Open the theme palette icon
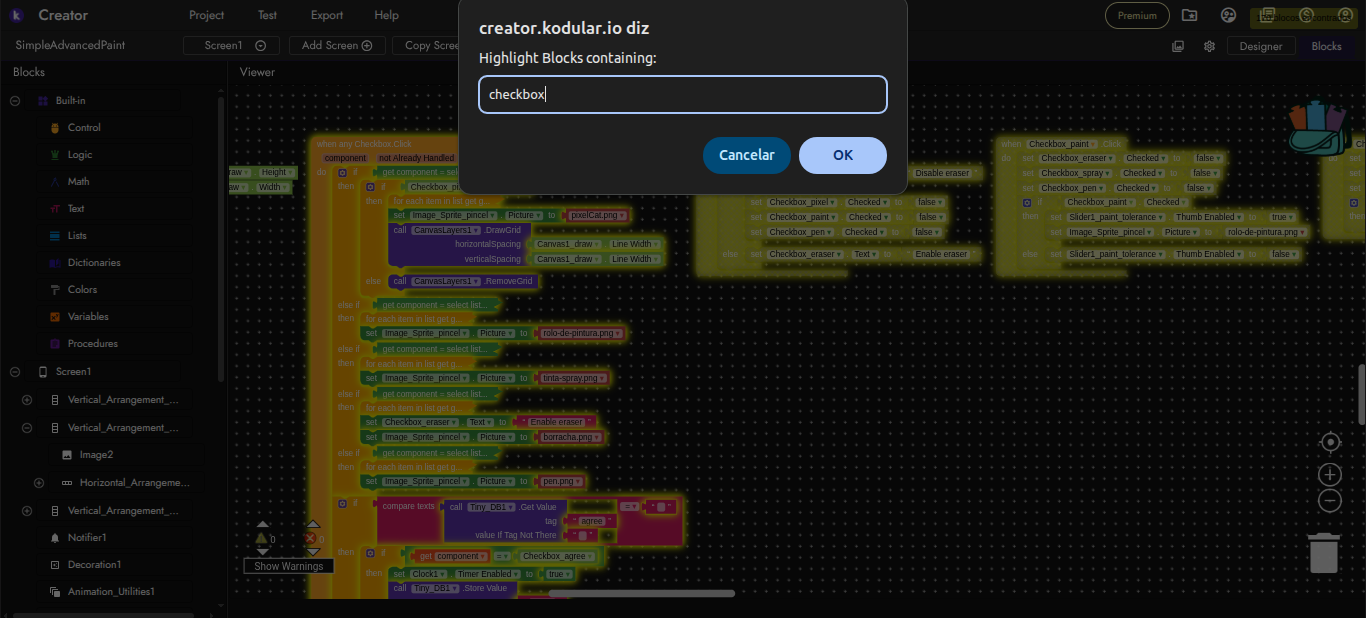The width and height of the screenshot is (1366, 618). click(x=1229, y=15)
